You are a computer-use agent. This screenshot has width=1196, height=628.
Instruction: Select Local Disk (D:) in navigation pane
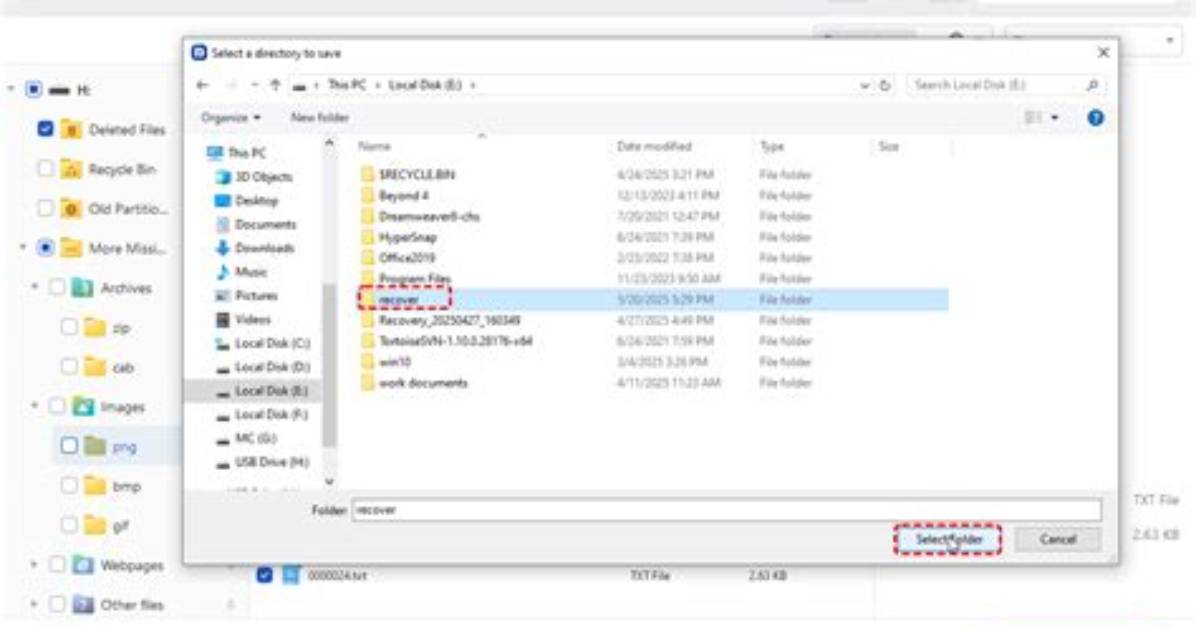[x=263, y=367]
